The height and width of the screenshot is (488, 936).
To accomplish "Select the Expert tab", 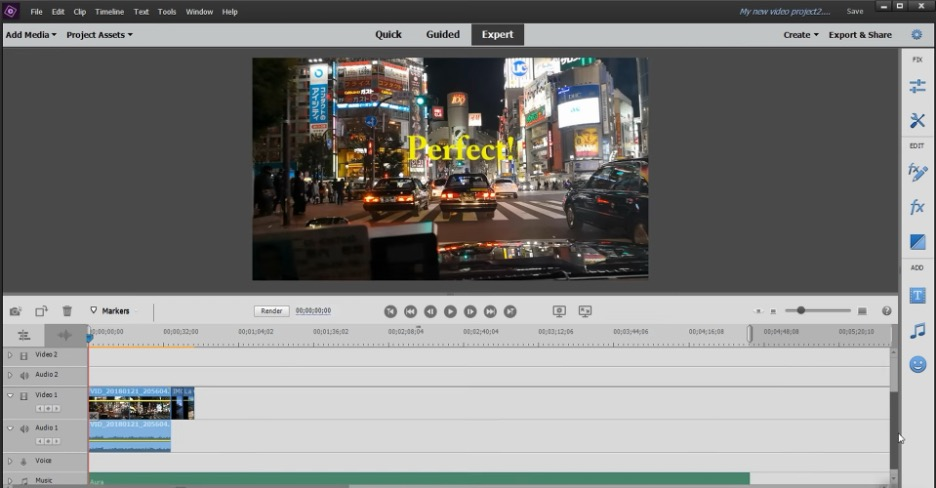I will [497, 35].
